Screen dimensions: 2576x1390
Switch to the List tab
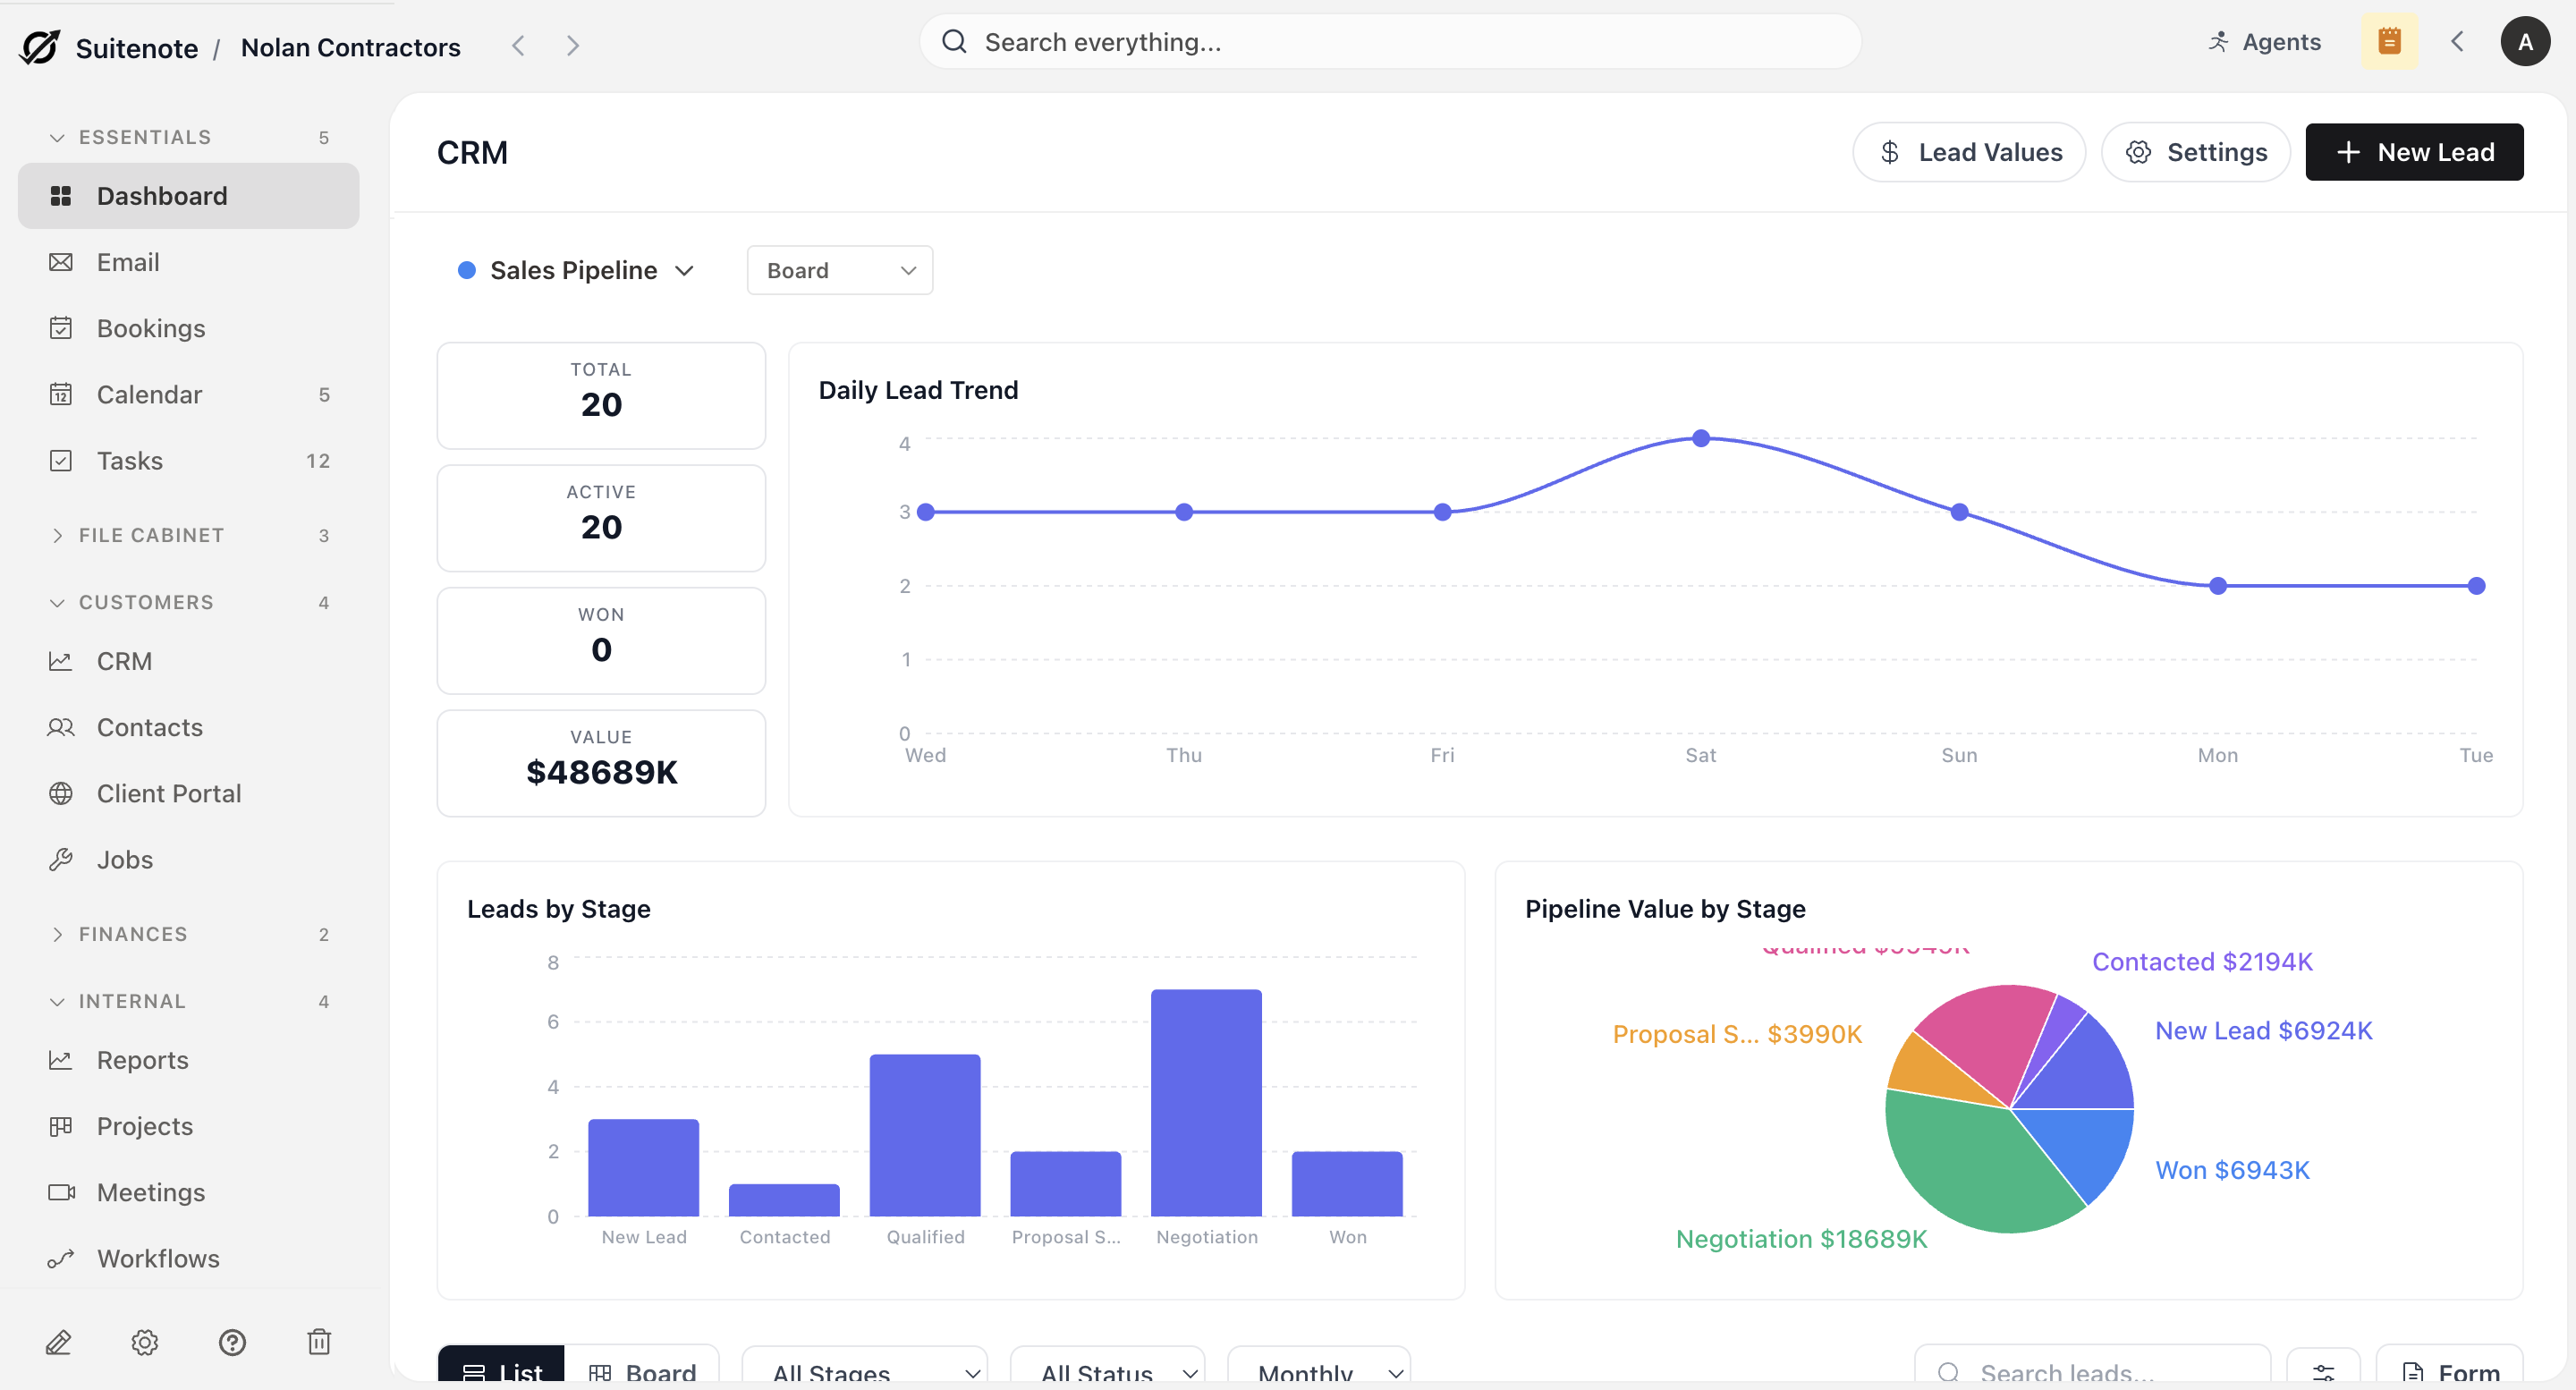(x=502, y=1371)
